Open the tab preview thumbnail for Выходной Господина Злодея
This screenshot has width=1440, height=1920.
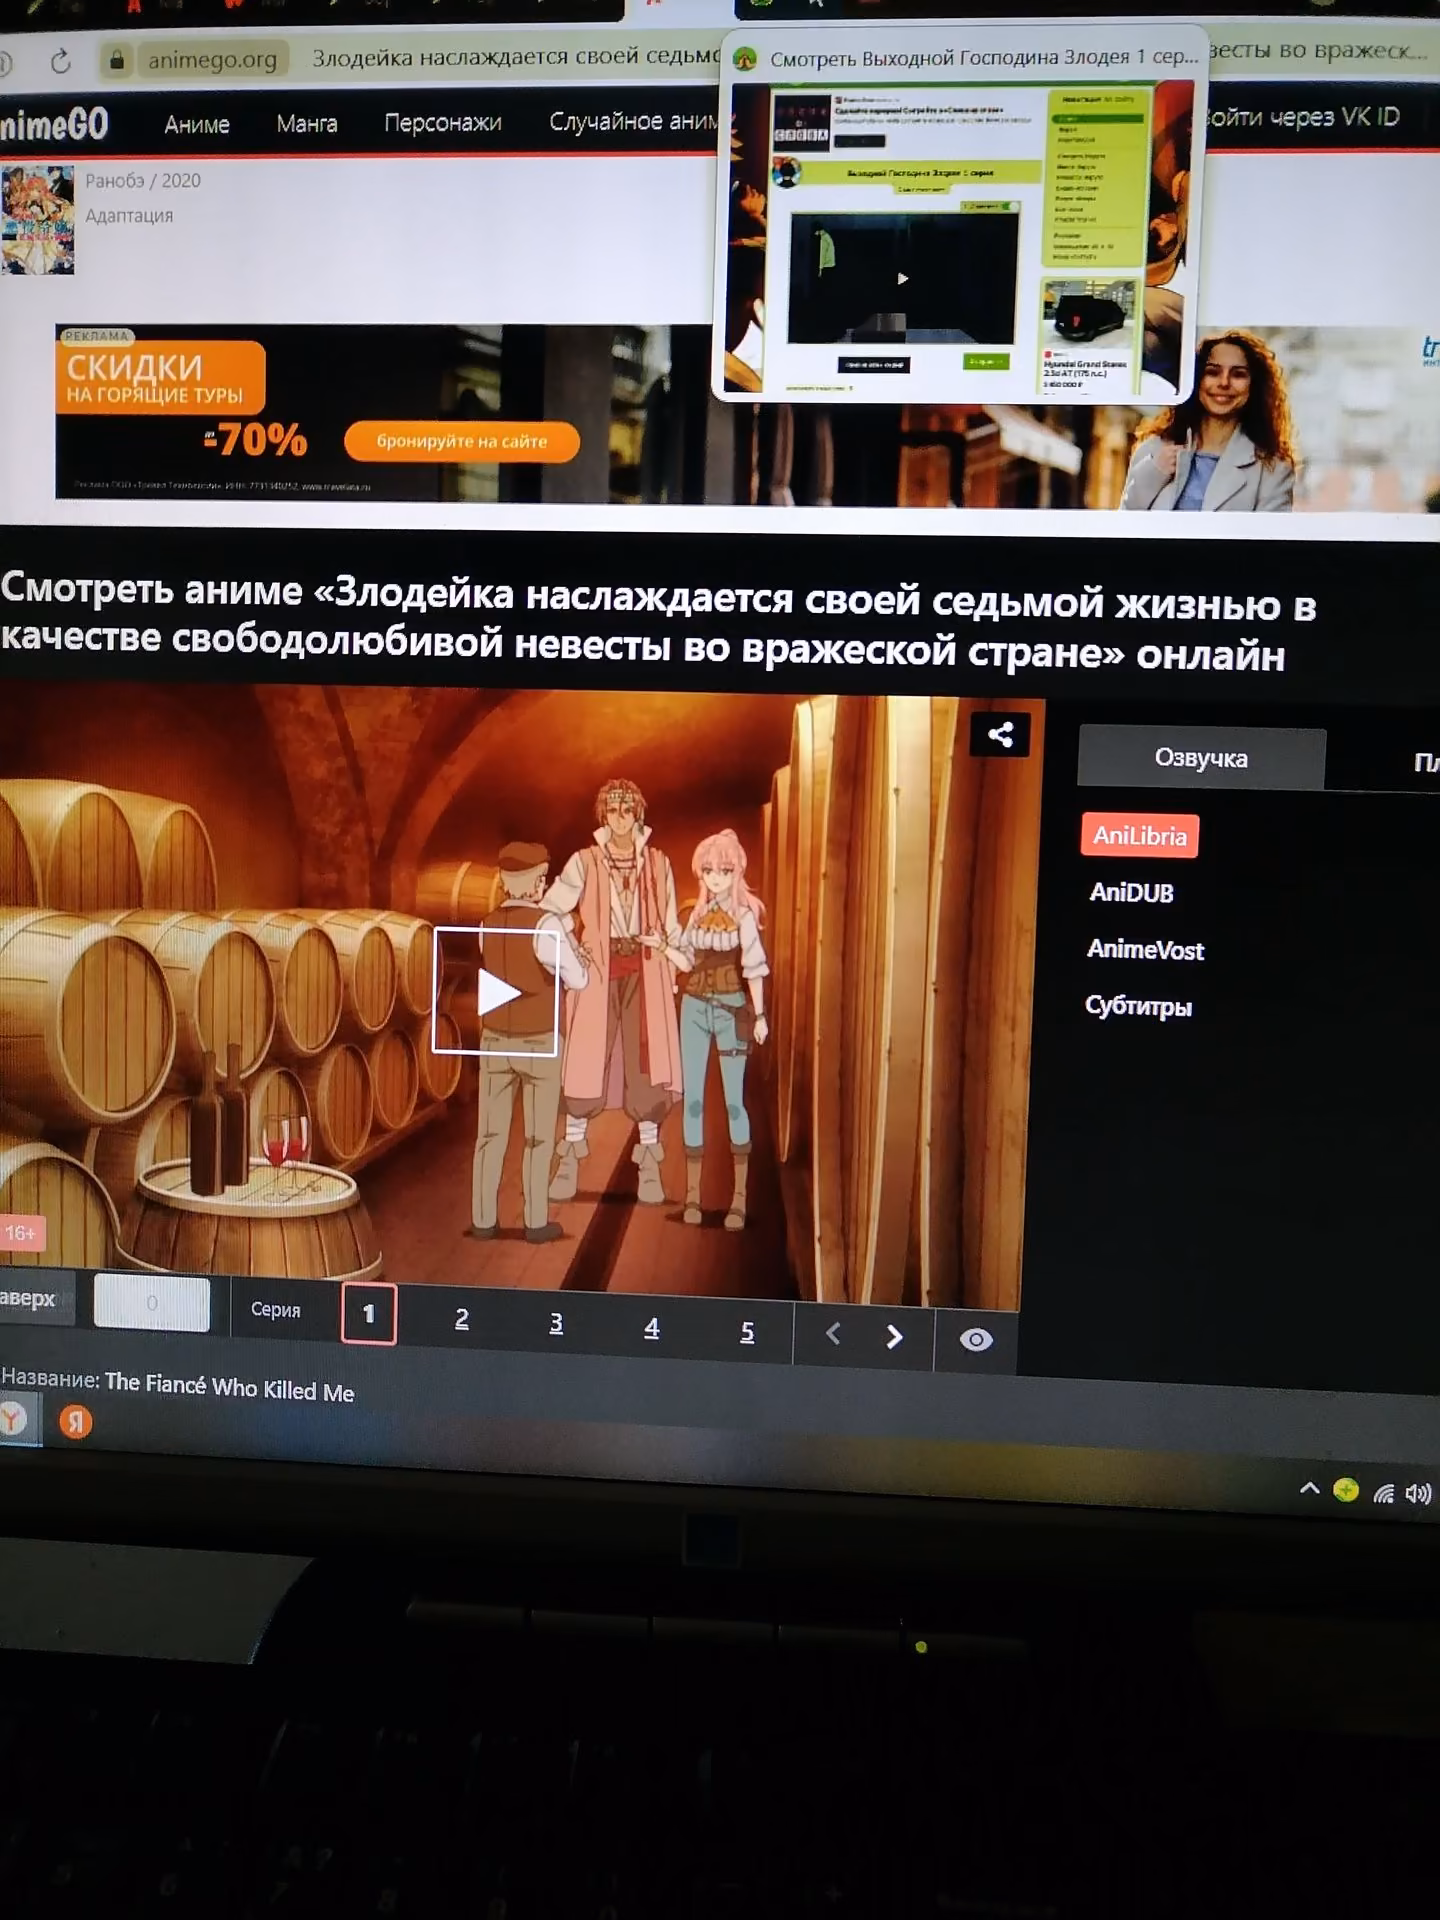(956, 239)
